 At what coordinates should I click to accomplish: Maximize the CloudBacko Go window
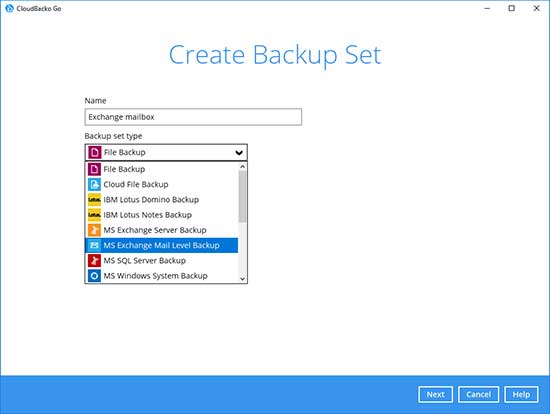(512, 8)
